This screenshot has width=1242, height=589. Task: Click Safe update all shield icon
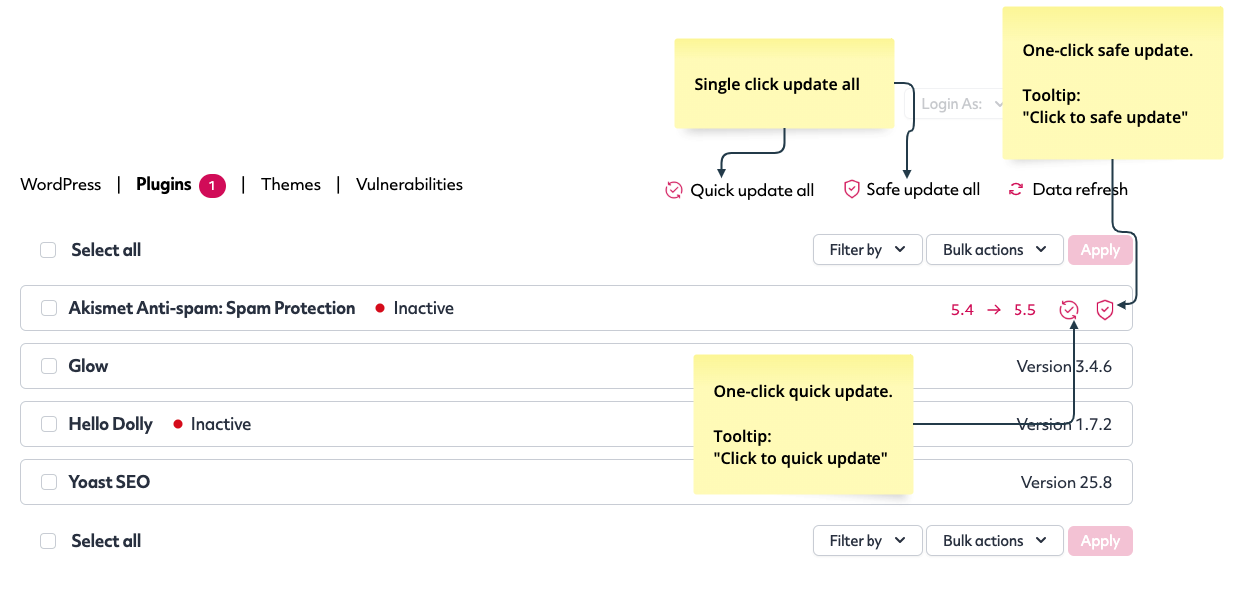point(852,189)
